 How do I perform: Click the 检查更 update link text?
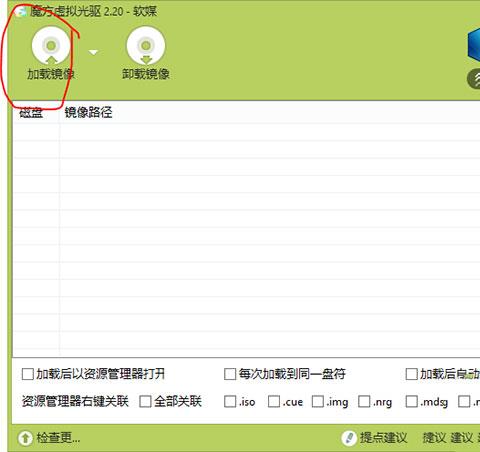click(58, 438)
